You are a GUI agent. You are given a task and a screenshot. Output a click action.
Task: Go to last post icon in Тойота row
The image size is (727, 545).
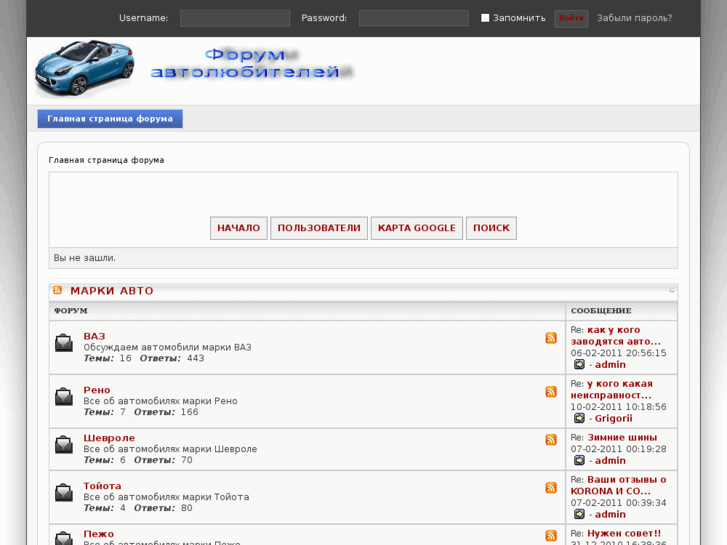click(579, 514)
